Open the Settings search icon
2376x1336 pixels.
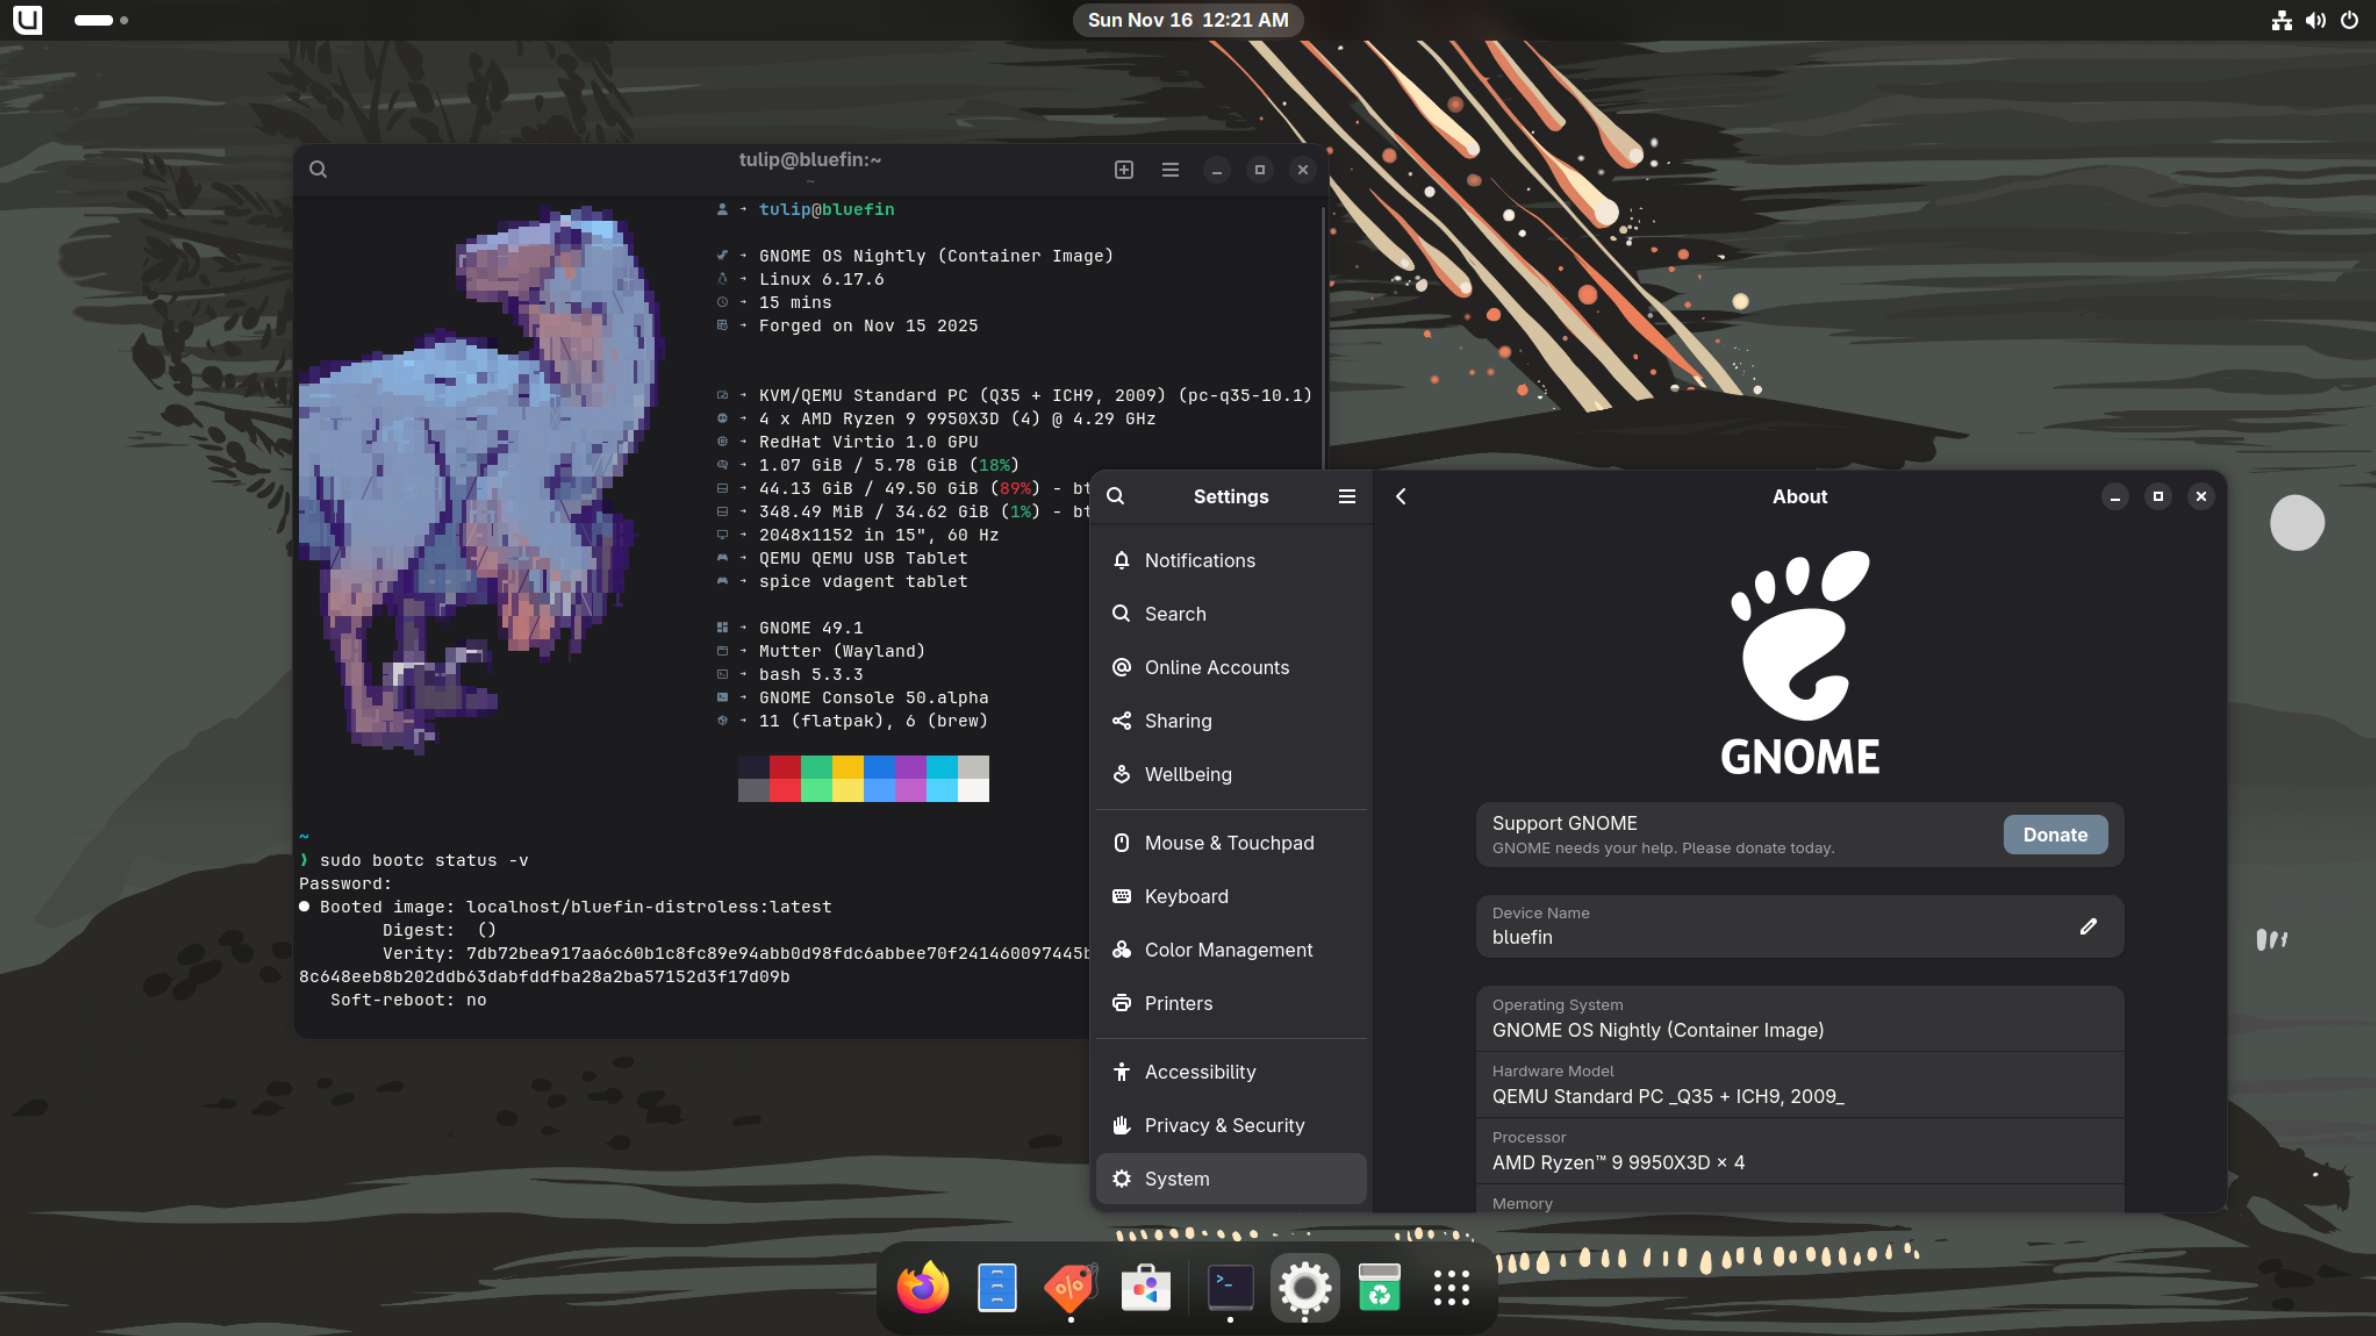(x=1115, y=496)
